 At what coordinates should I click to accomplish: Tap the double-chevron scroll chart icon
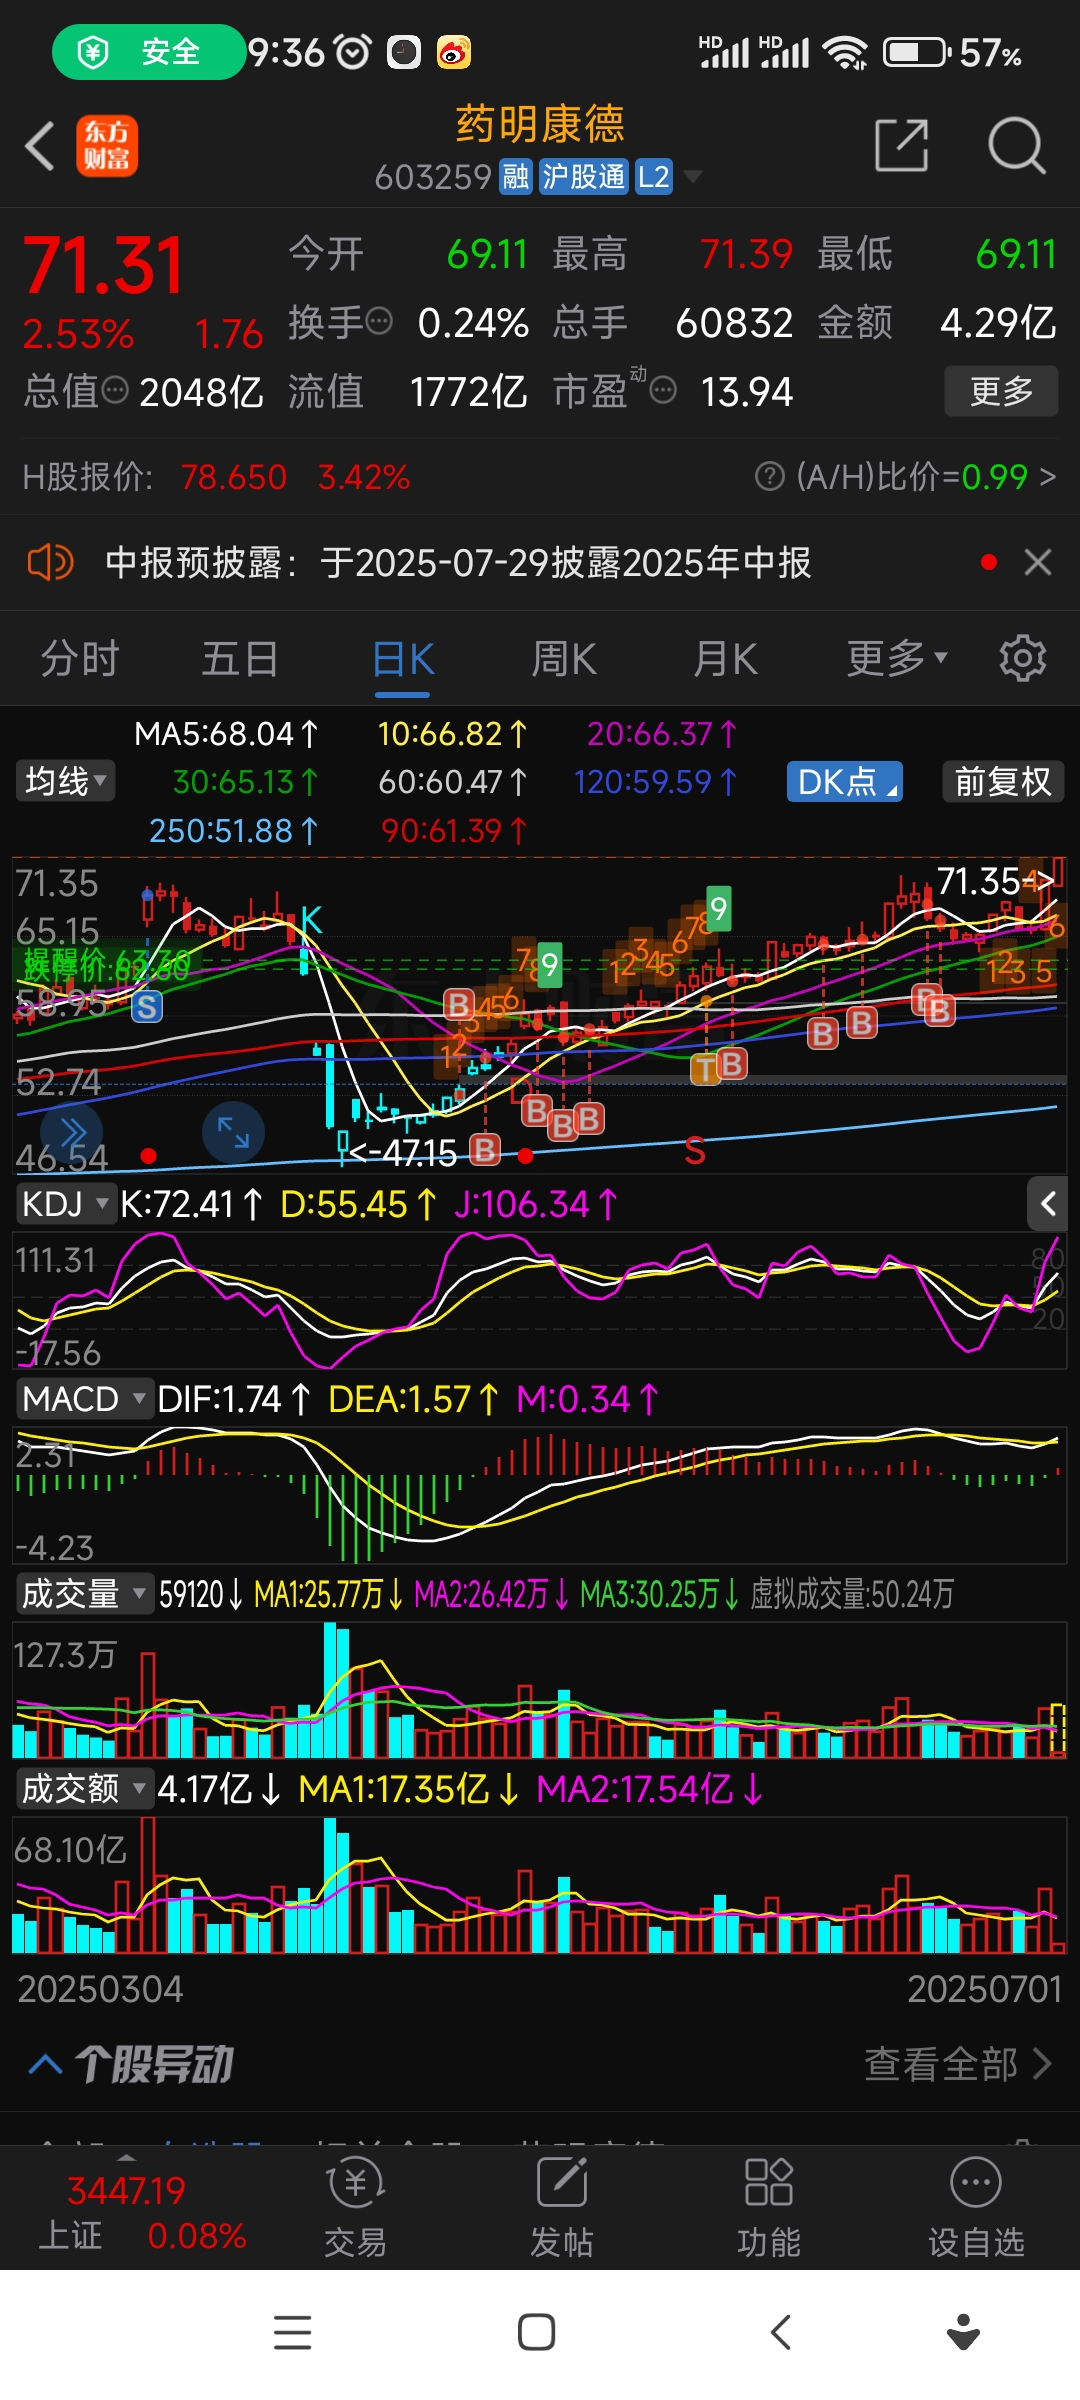pyautogui.click(x=72, y=1133)
